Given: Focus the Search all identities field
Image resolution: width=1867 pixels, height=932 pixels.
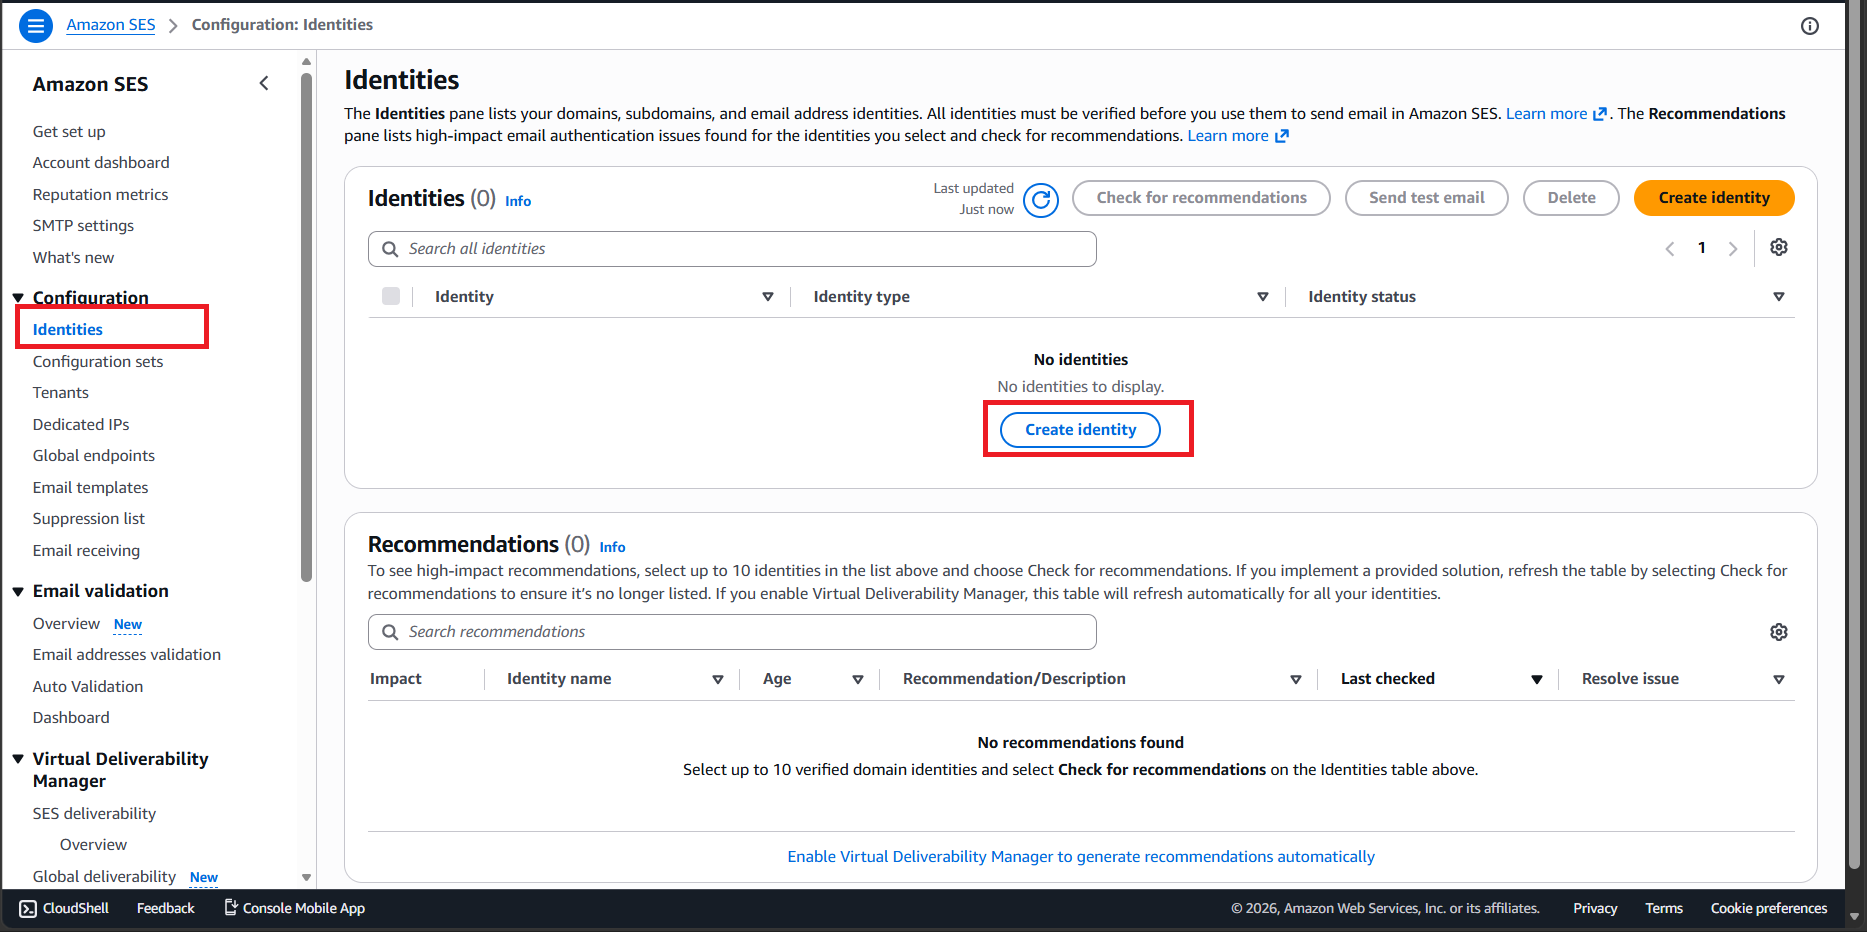Looking at the screenshot, I should click(x=732, y=249).
